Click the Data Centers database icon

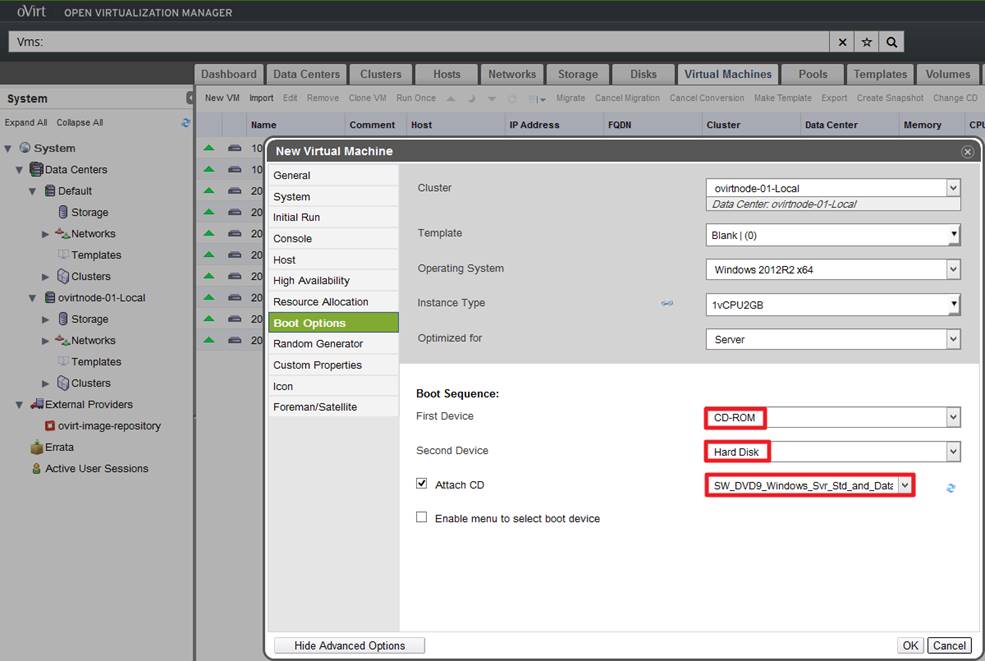(36, 169)
